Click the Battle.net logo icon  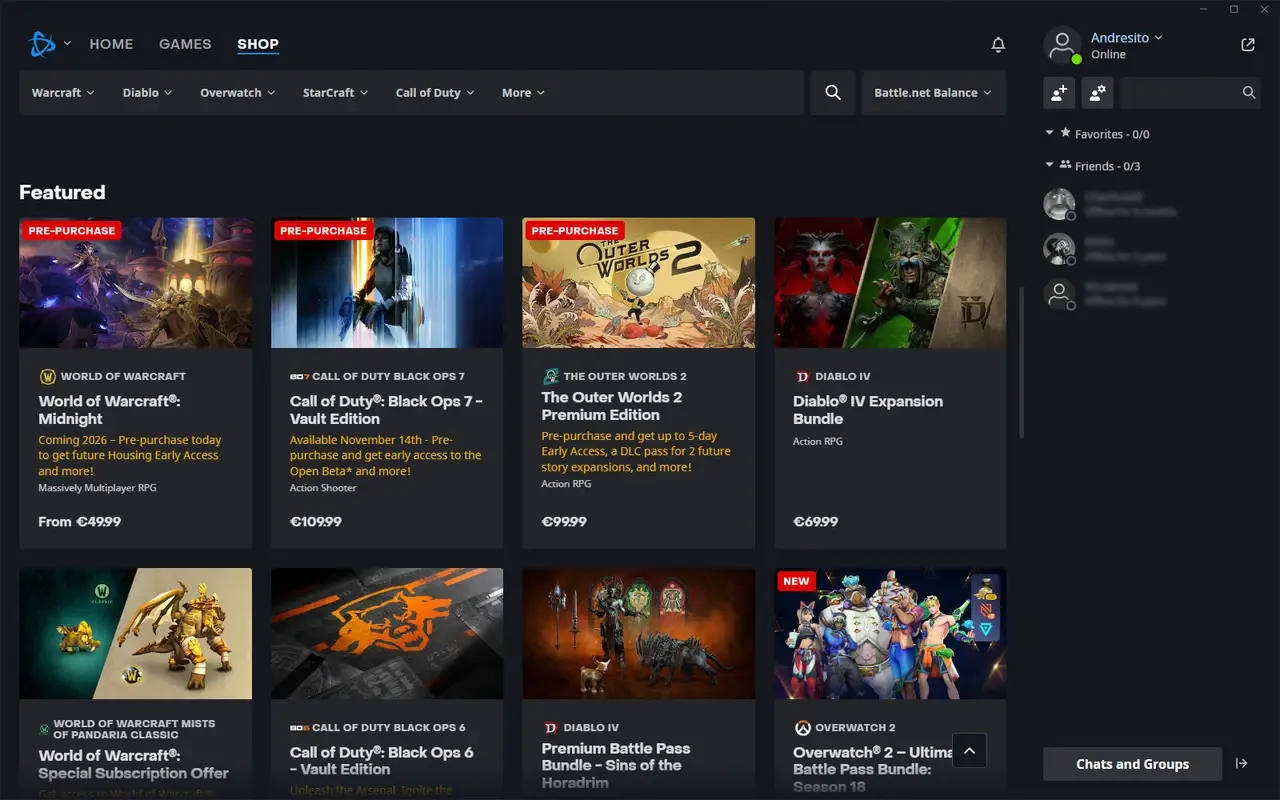pos(41,43)
